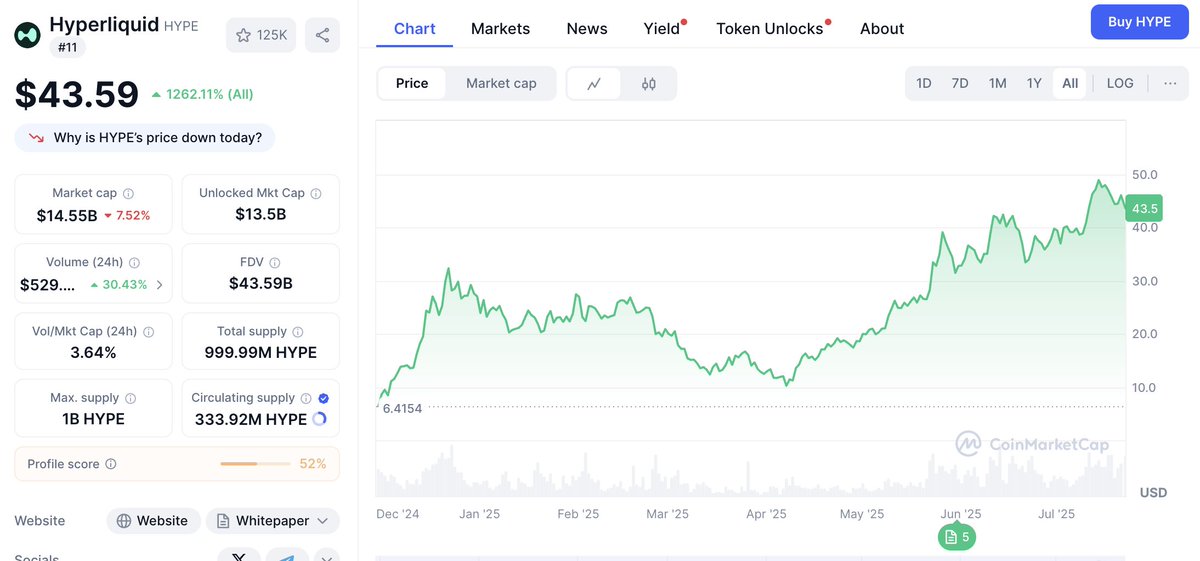
Task: Open the About tab
Action: 882,29
